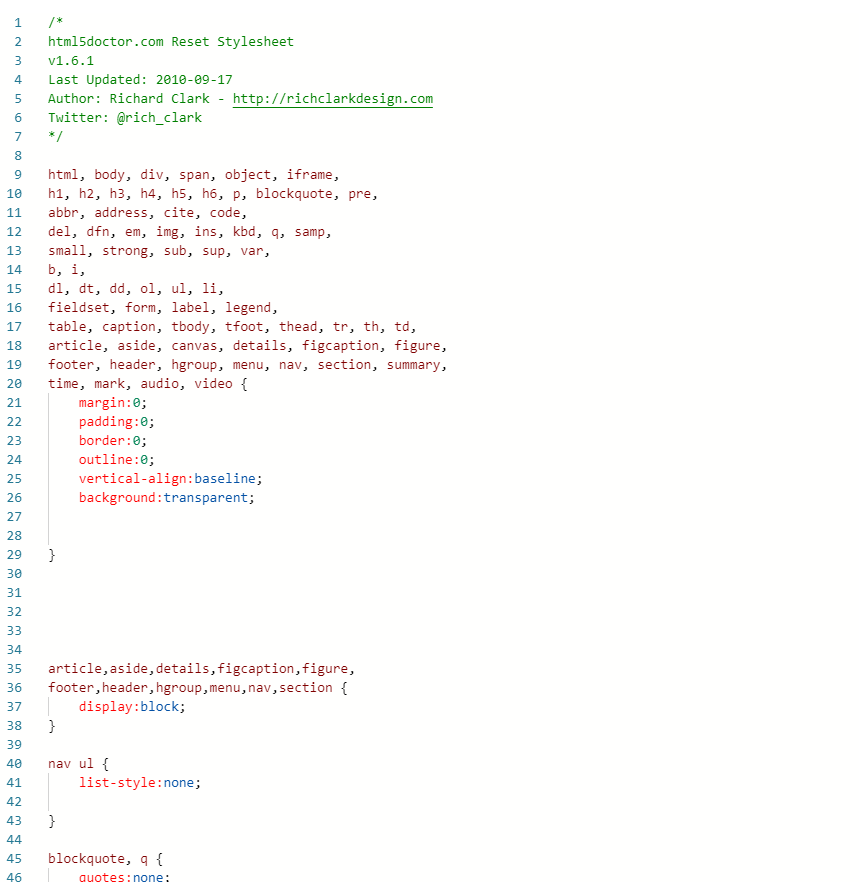
Task: Click the border:0 declaration on line 23
Action: tap(113, 440)
